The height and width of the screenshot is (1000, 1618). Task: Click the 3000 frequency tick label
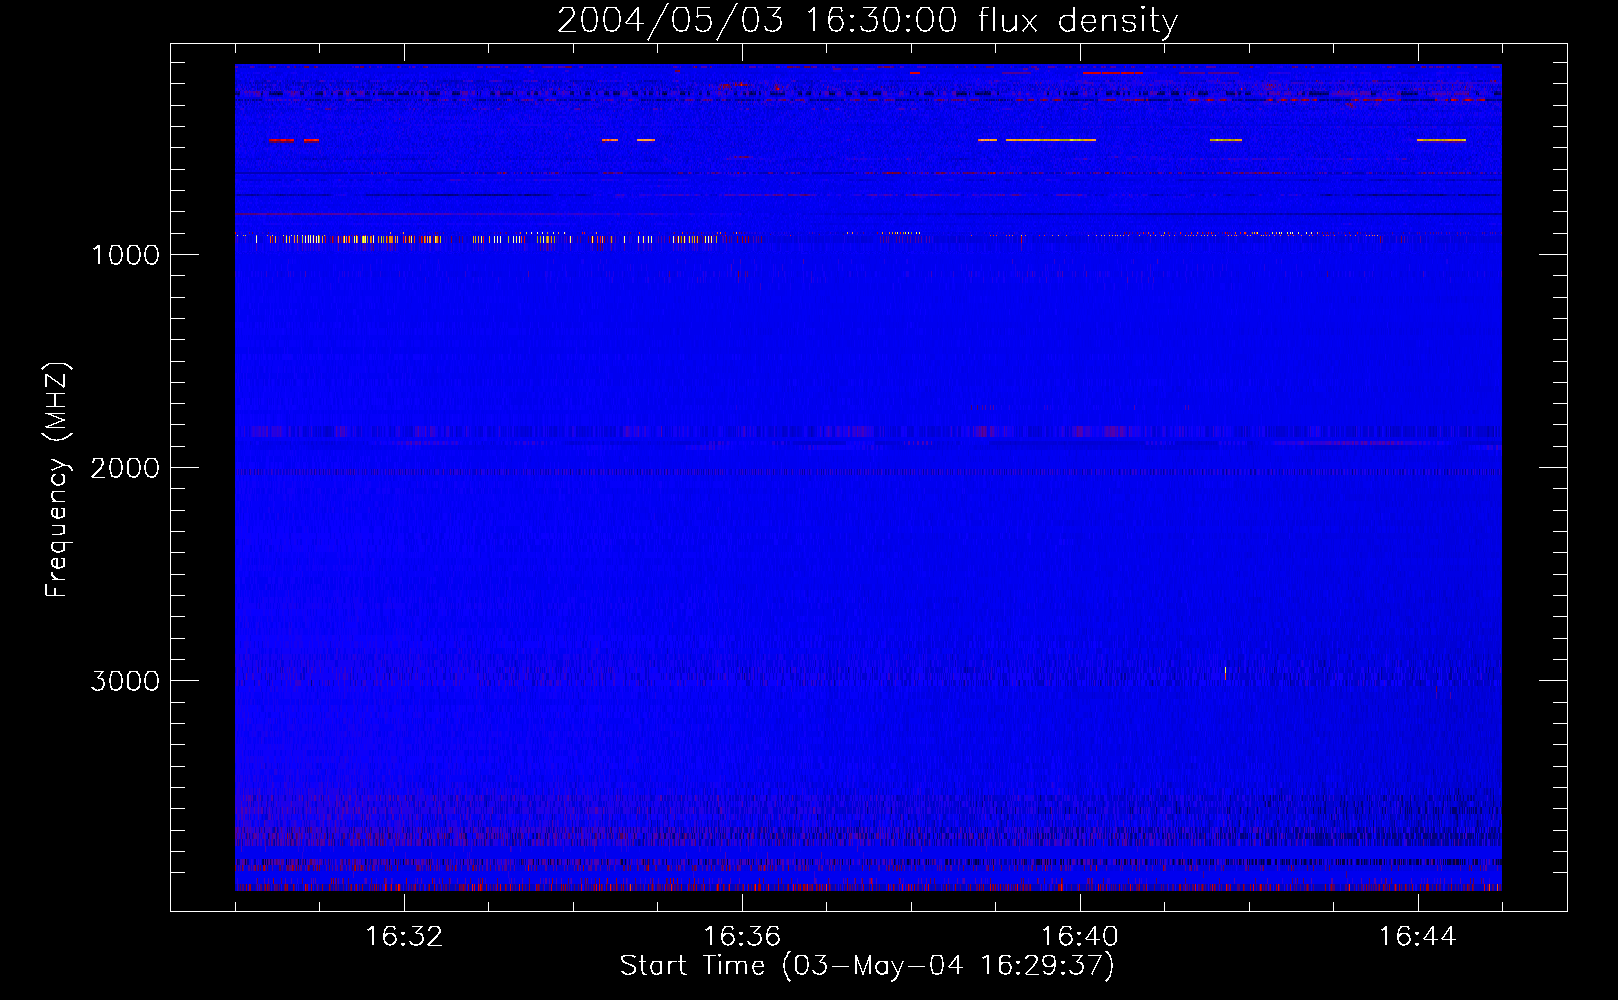[125, 681]
